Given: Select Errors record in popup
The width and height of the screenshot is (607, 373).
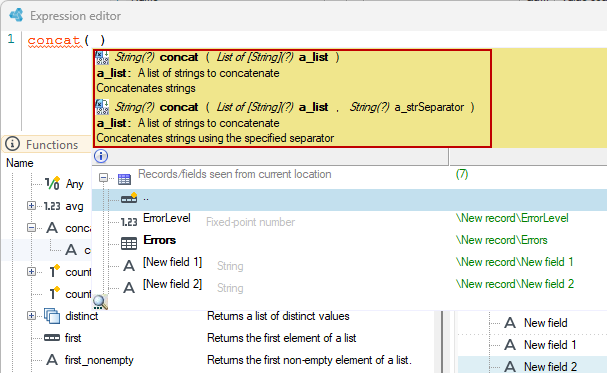Looking at the screenshot, I should coord(159,240).
